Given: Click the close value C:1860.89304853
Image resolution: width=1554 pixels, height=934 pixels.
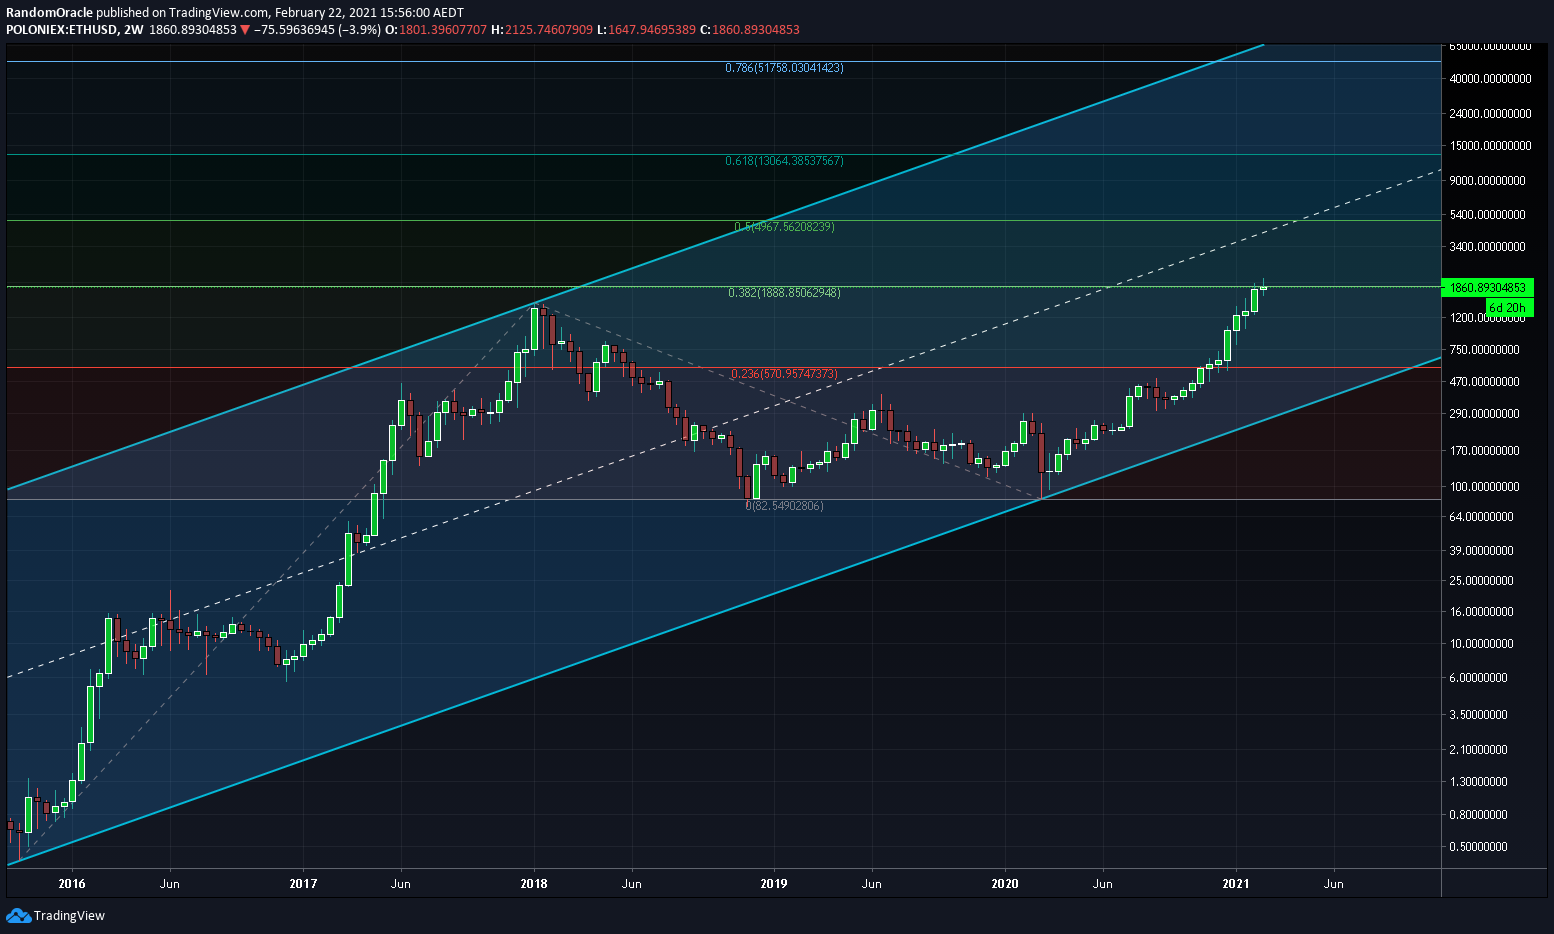Looking at the screenshot, I should pos(750,30).
